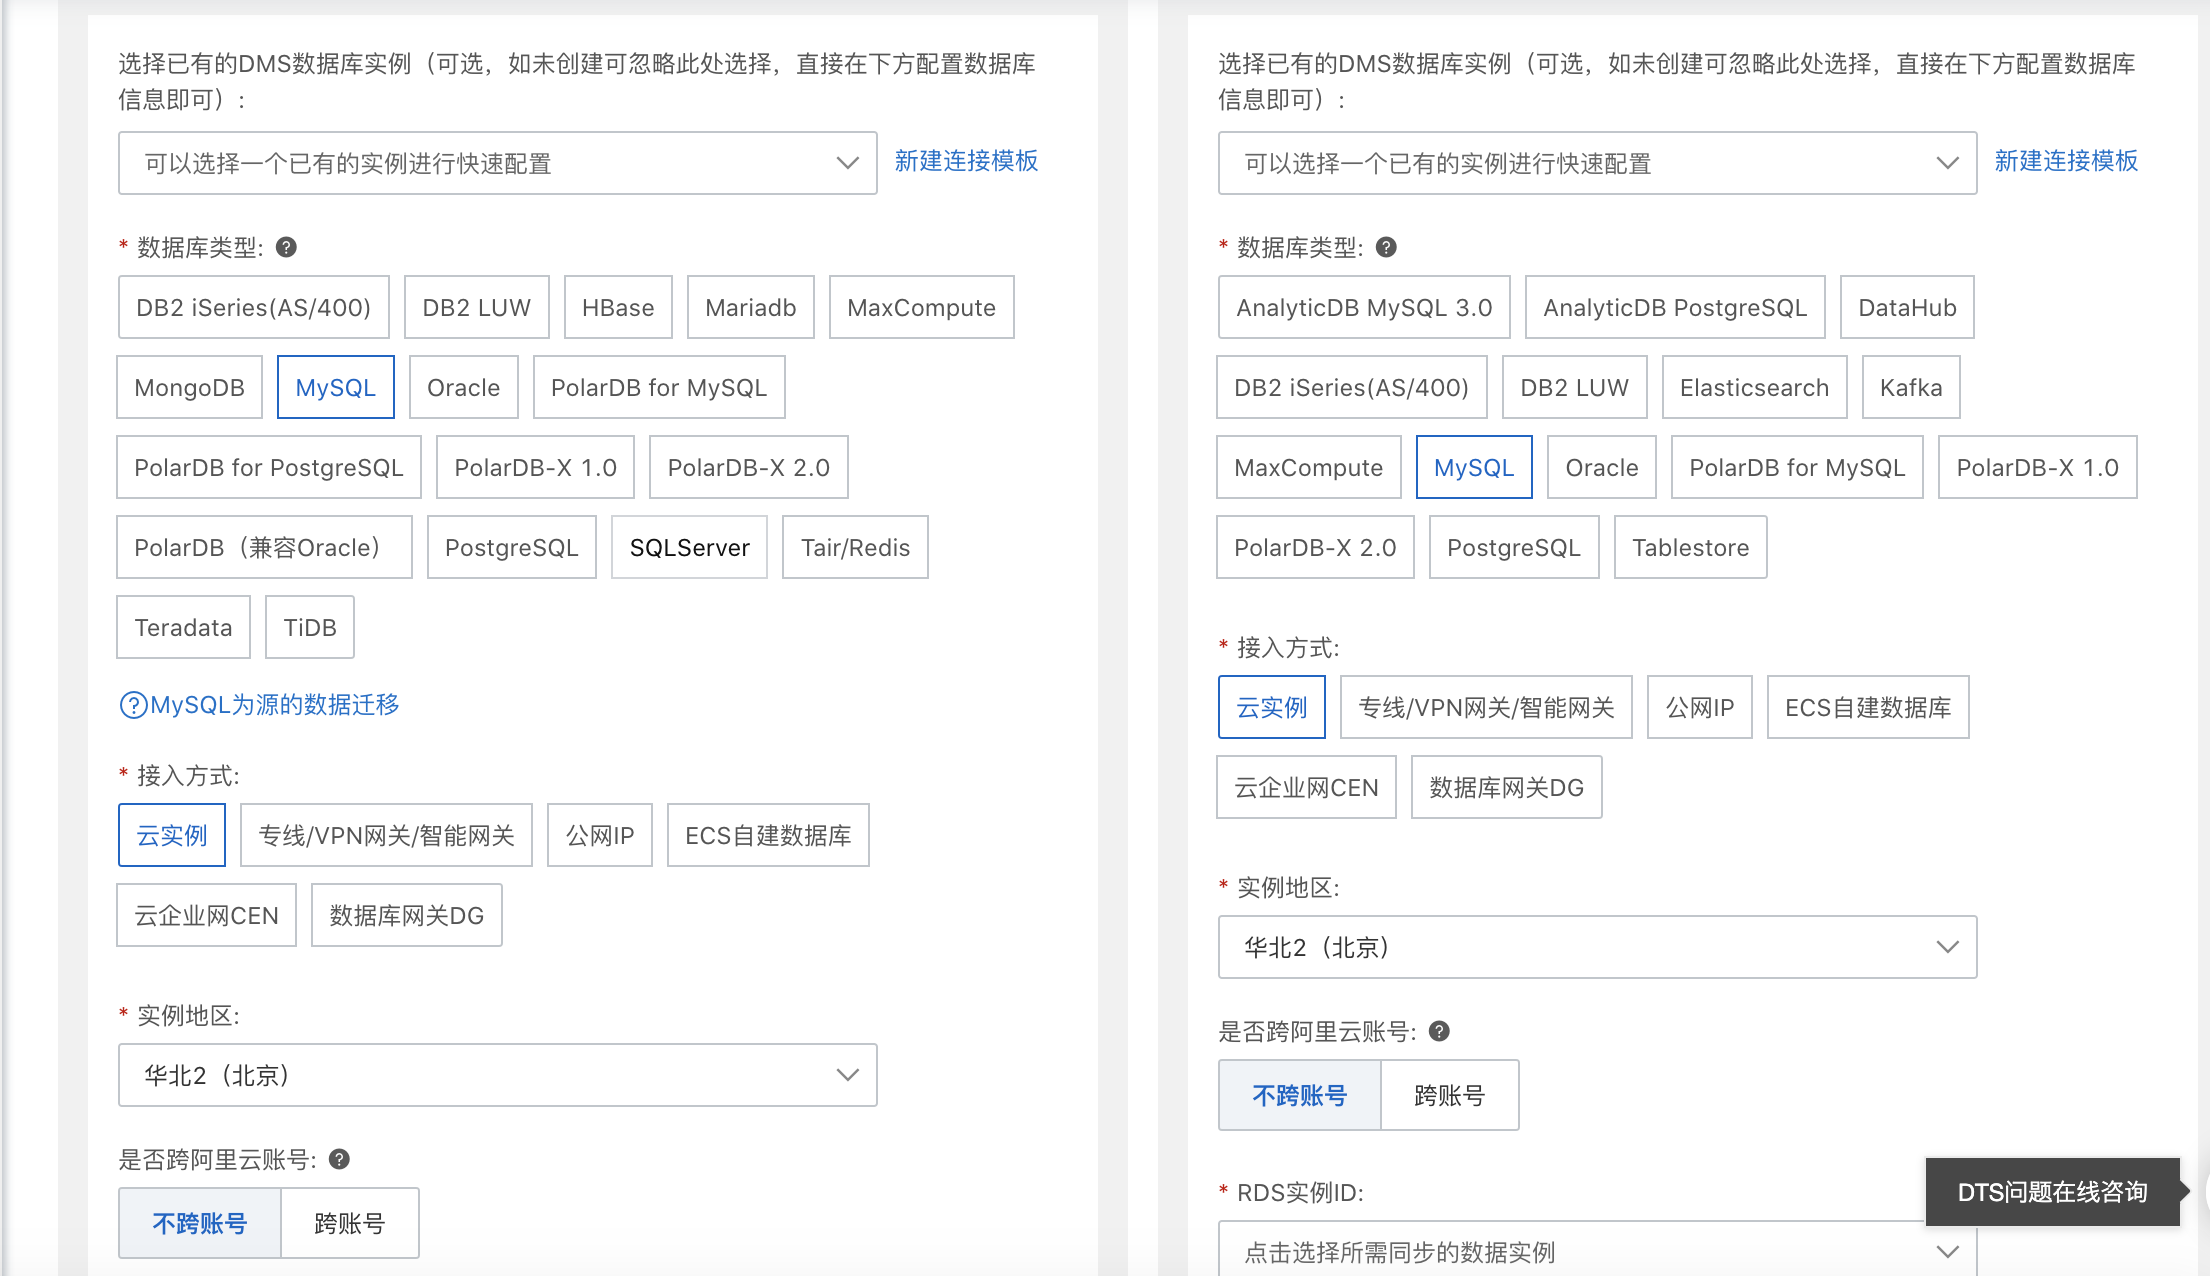
Task: Click help icon beside source 数据库类型
Action: (x=286, y=247)
